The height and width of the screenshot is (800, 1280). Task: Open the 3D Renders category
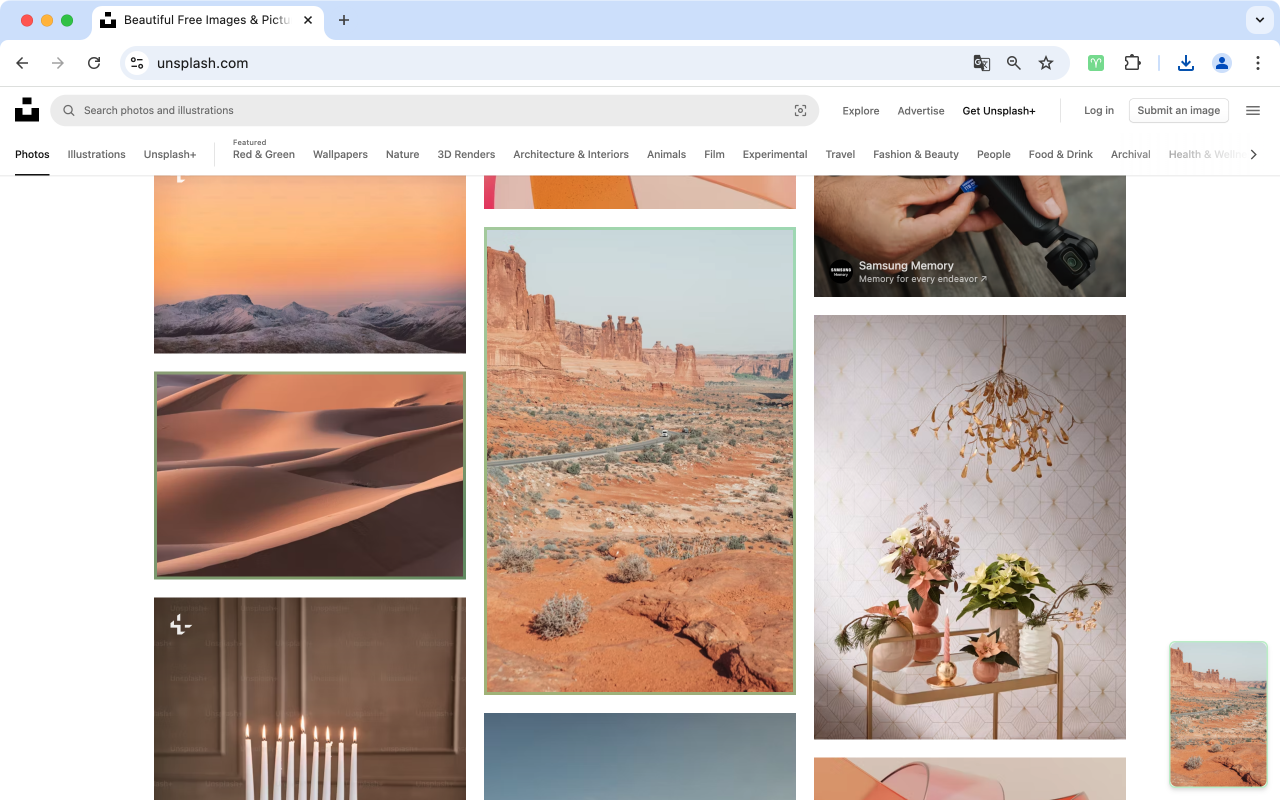pyautogui.click(x=466, y=155)
